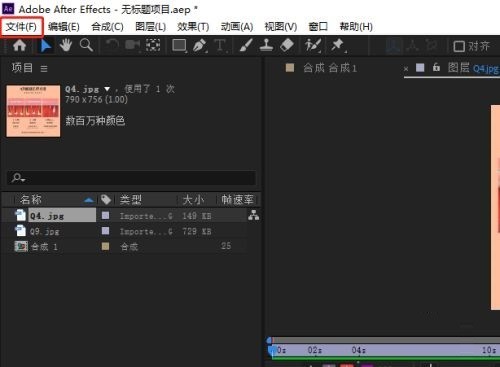Open the 文件(F) menu
The width and height of the screenshot is (500, 367).
click(21, 27)
